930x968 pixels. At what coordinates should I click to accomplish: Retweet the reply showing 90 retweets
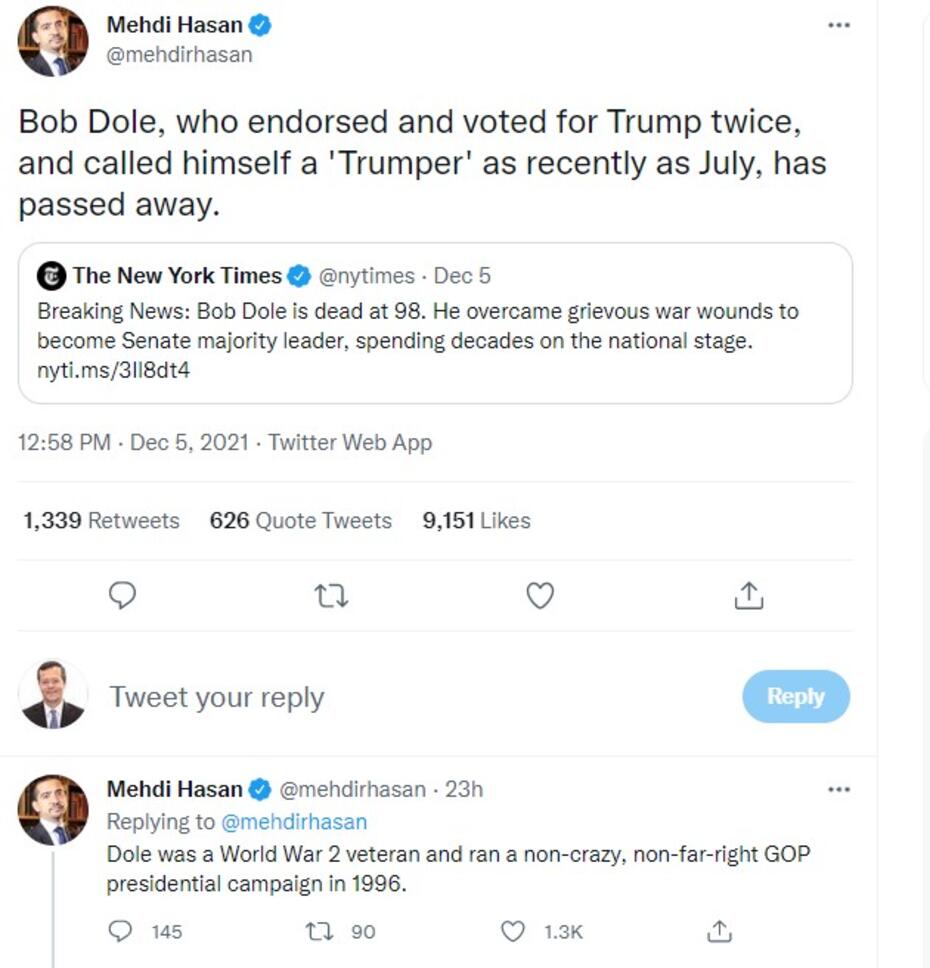coord(317,931)
